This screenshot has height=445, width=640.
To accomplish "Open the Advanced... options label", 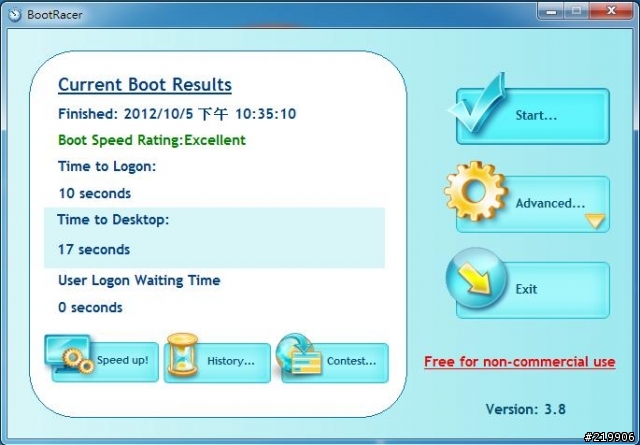I will click(550, 203).
